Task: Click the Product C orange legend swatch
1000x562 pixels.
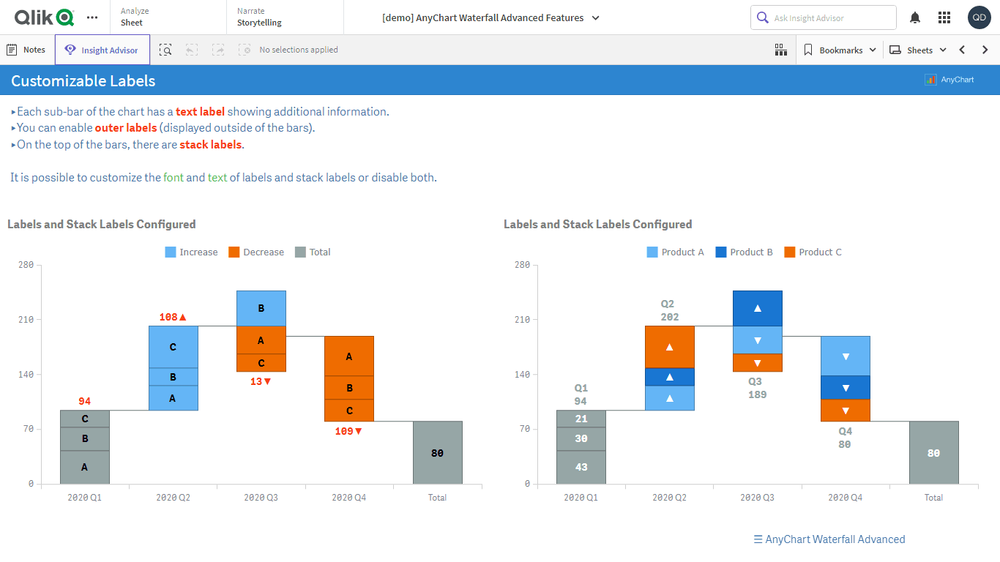Action: coord(790,252)
